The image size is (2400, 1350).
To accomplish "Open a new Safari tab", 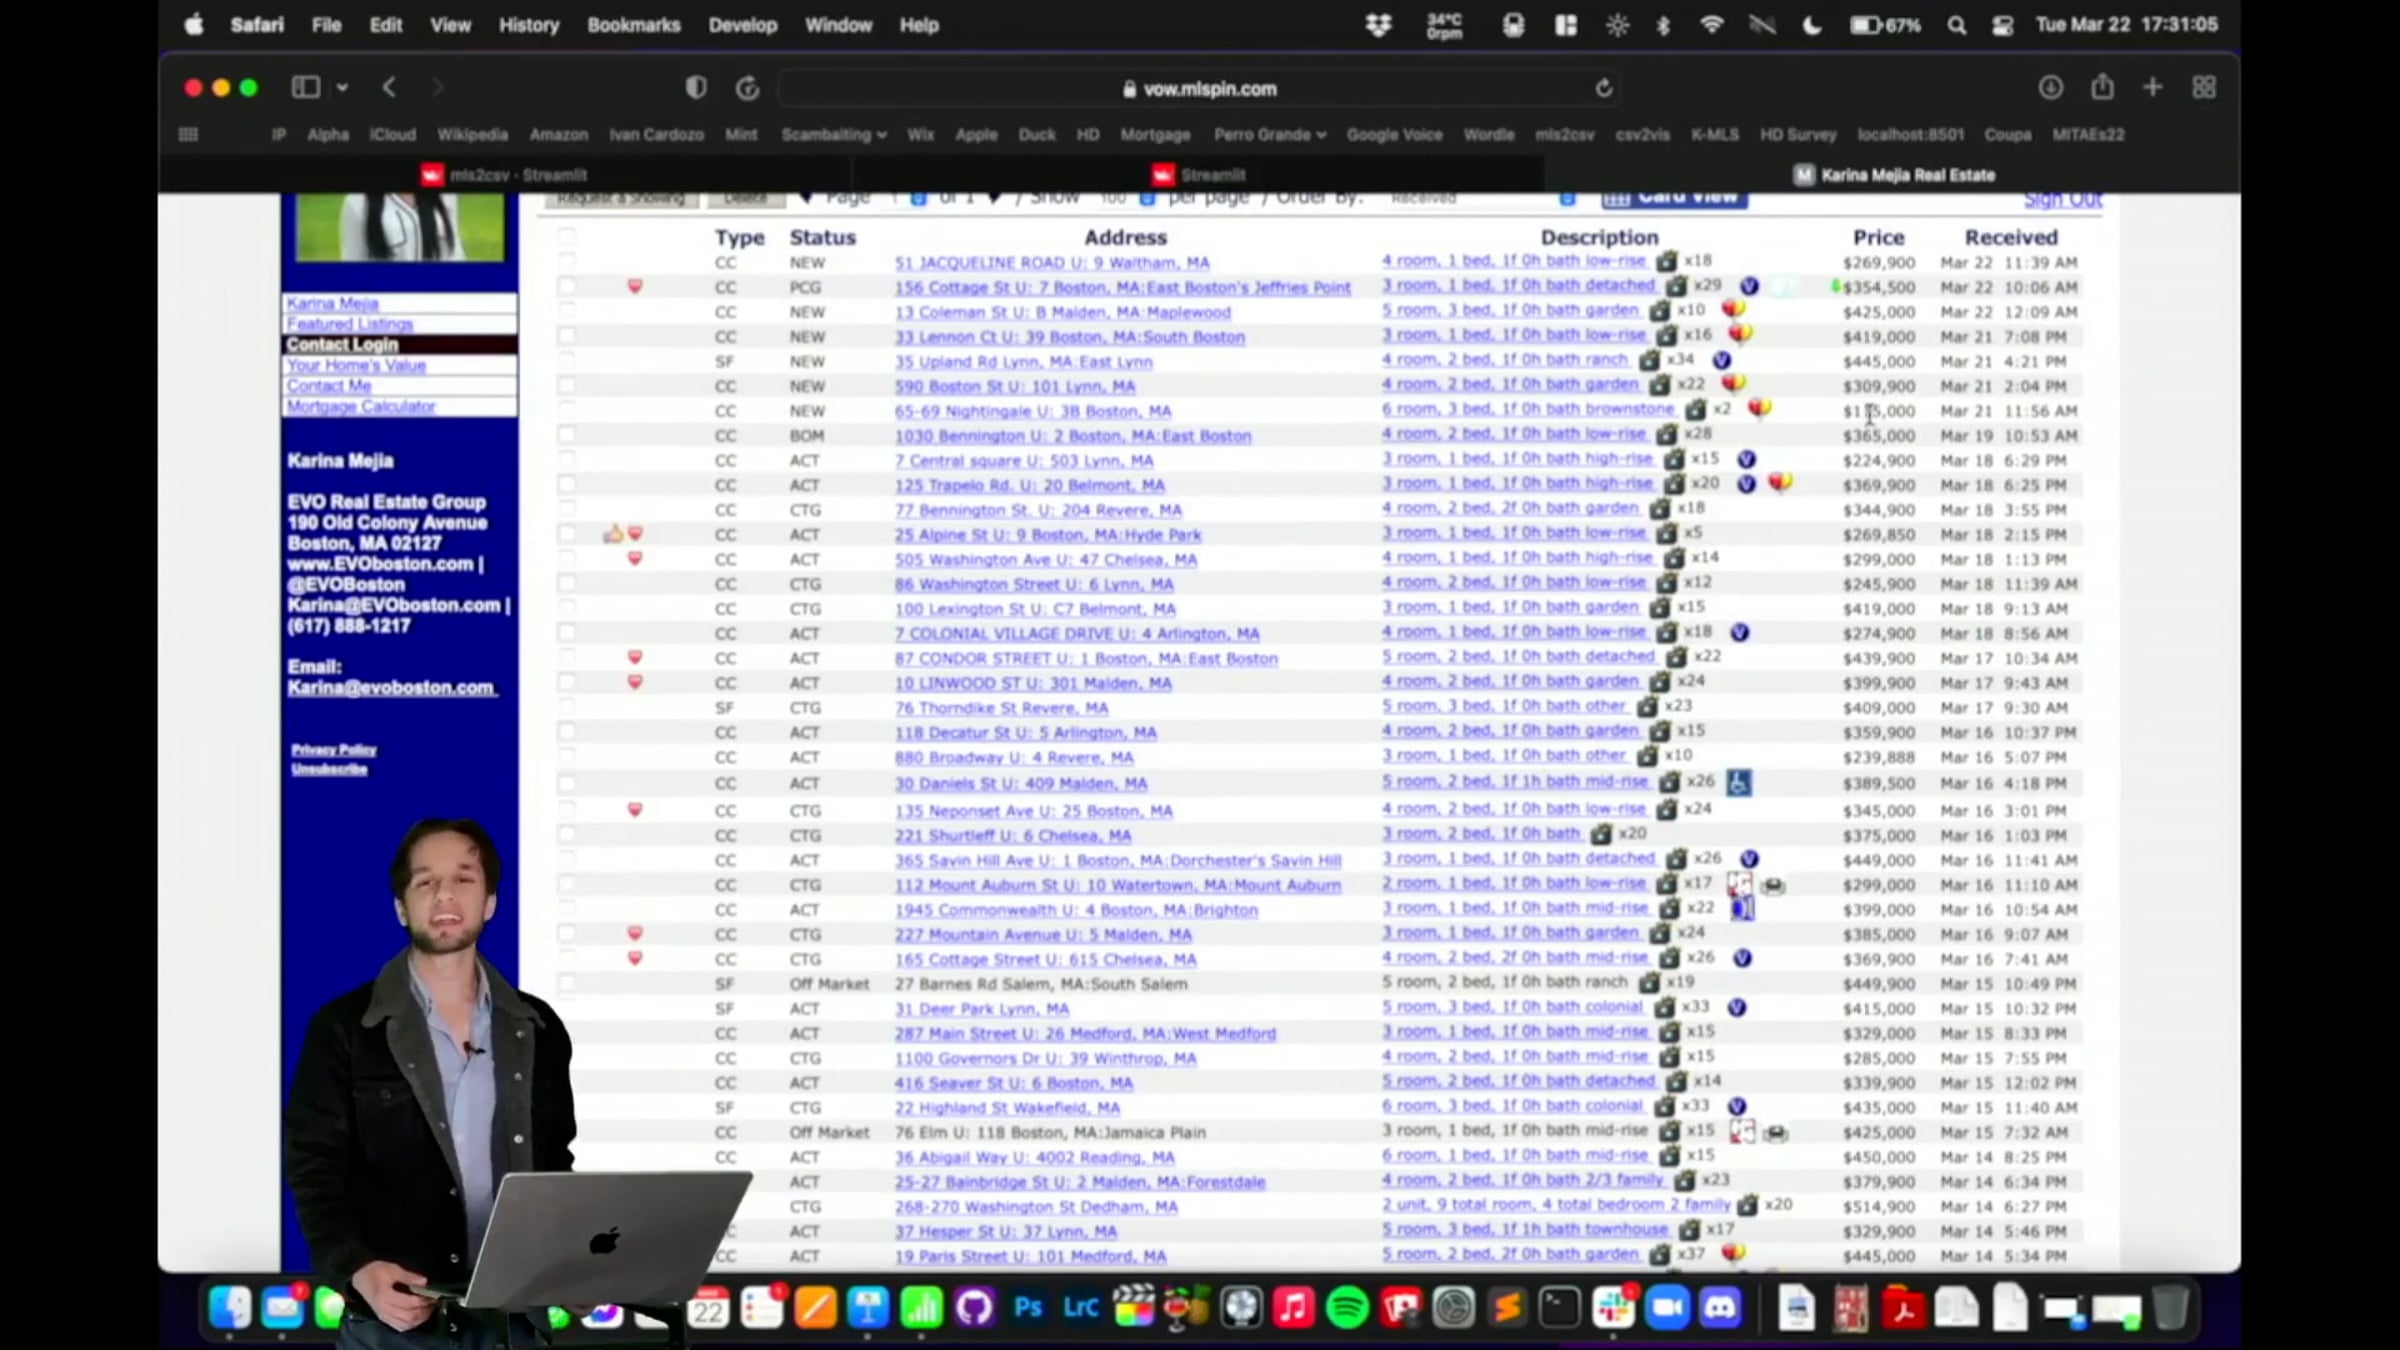I will tap(2153, 88).
